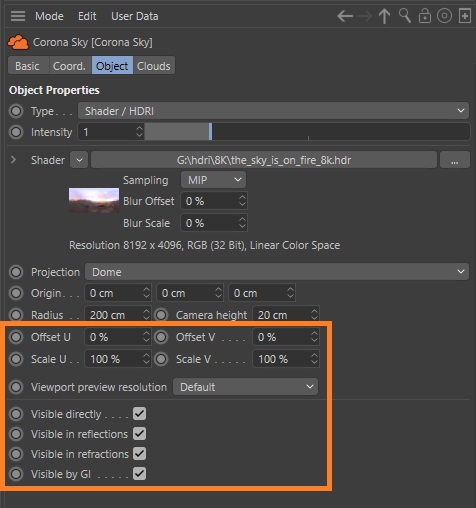Disable the Visible by GI checkbox
476x508 pixels.
[139, 474]
